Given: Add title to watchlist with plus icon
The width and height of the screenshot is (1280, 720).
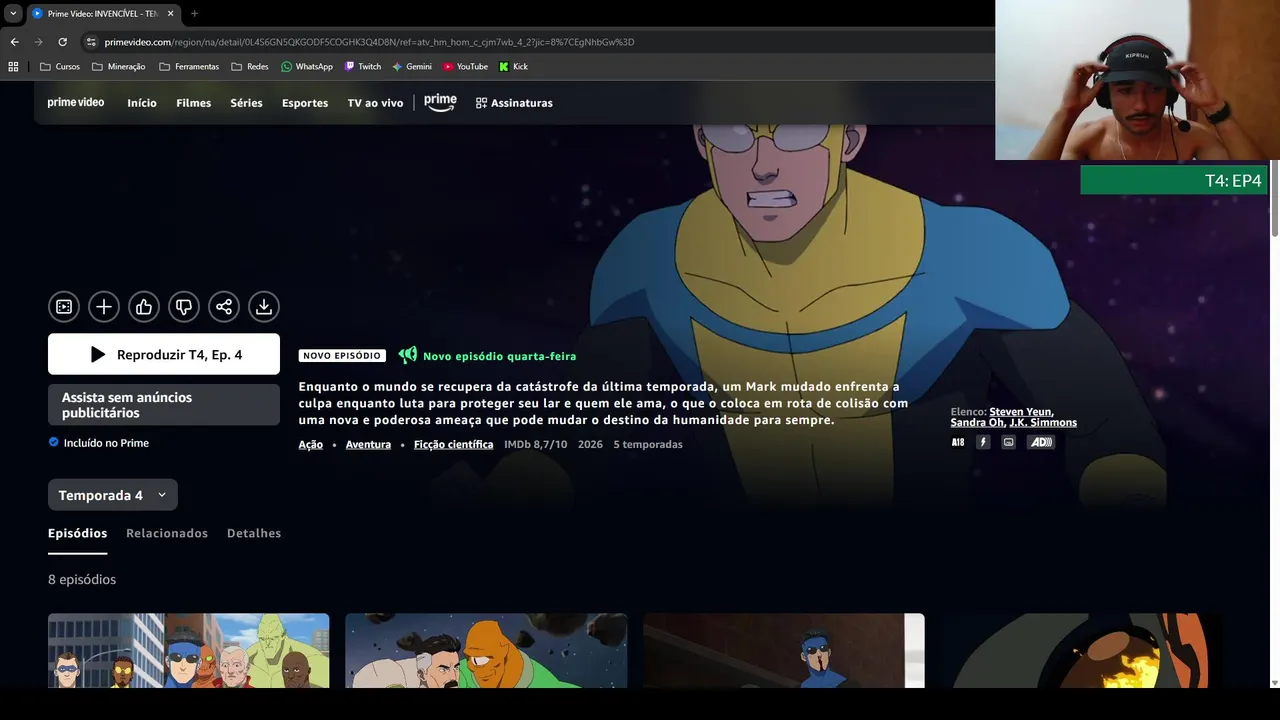Looking at the screenshot, I should 104,307.
